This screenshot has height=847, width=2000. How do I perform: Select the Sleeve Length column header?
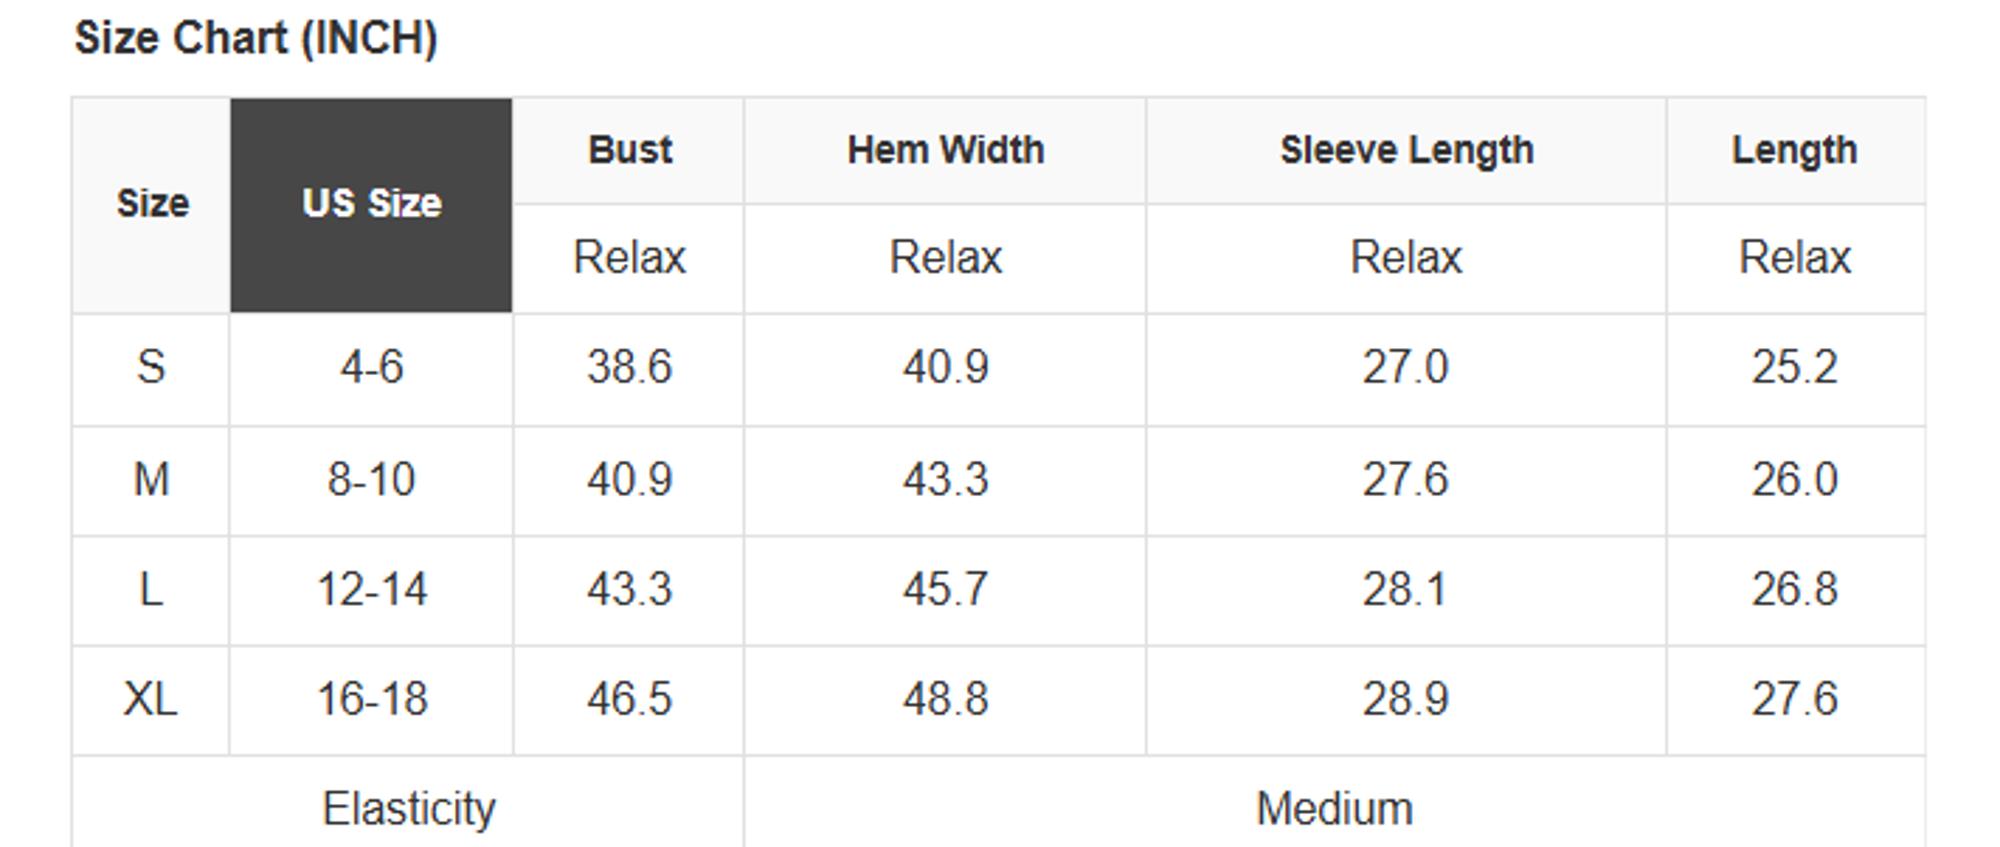point(1406,150)
